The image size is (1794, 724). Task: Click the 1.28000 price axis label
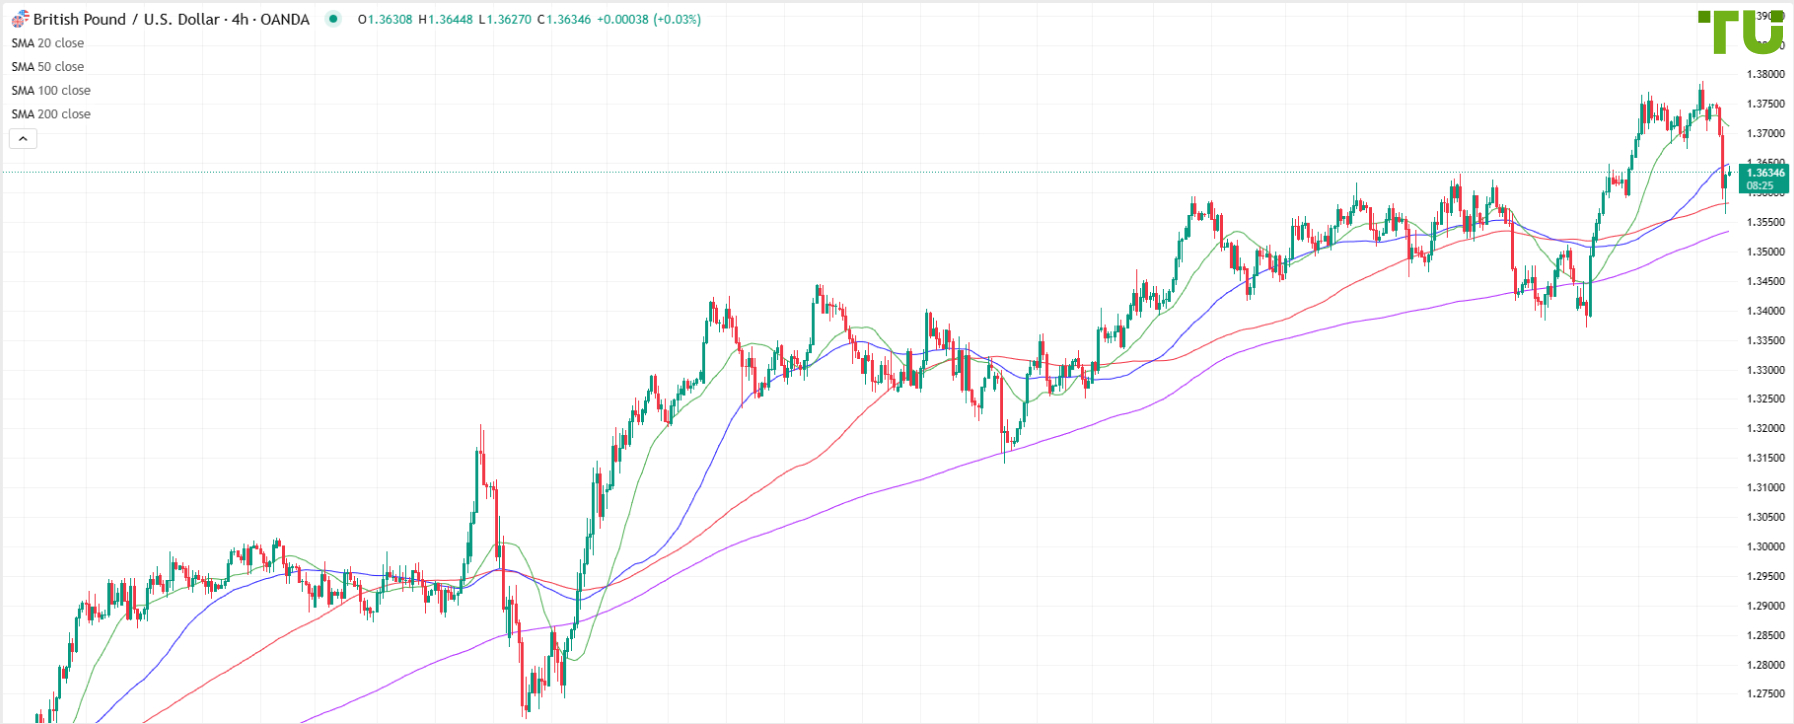[x=1766, y=665]
